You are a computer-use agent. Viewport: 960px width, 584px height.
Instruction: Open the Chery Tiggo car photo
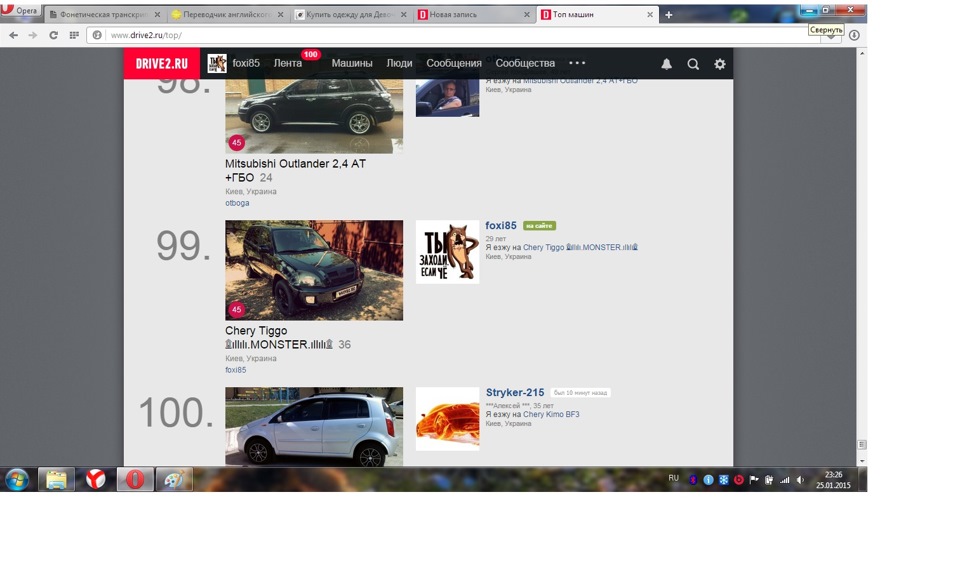click(314, 271)
